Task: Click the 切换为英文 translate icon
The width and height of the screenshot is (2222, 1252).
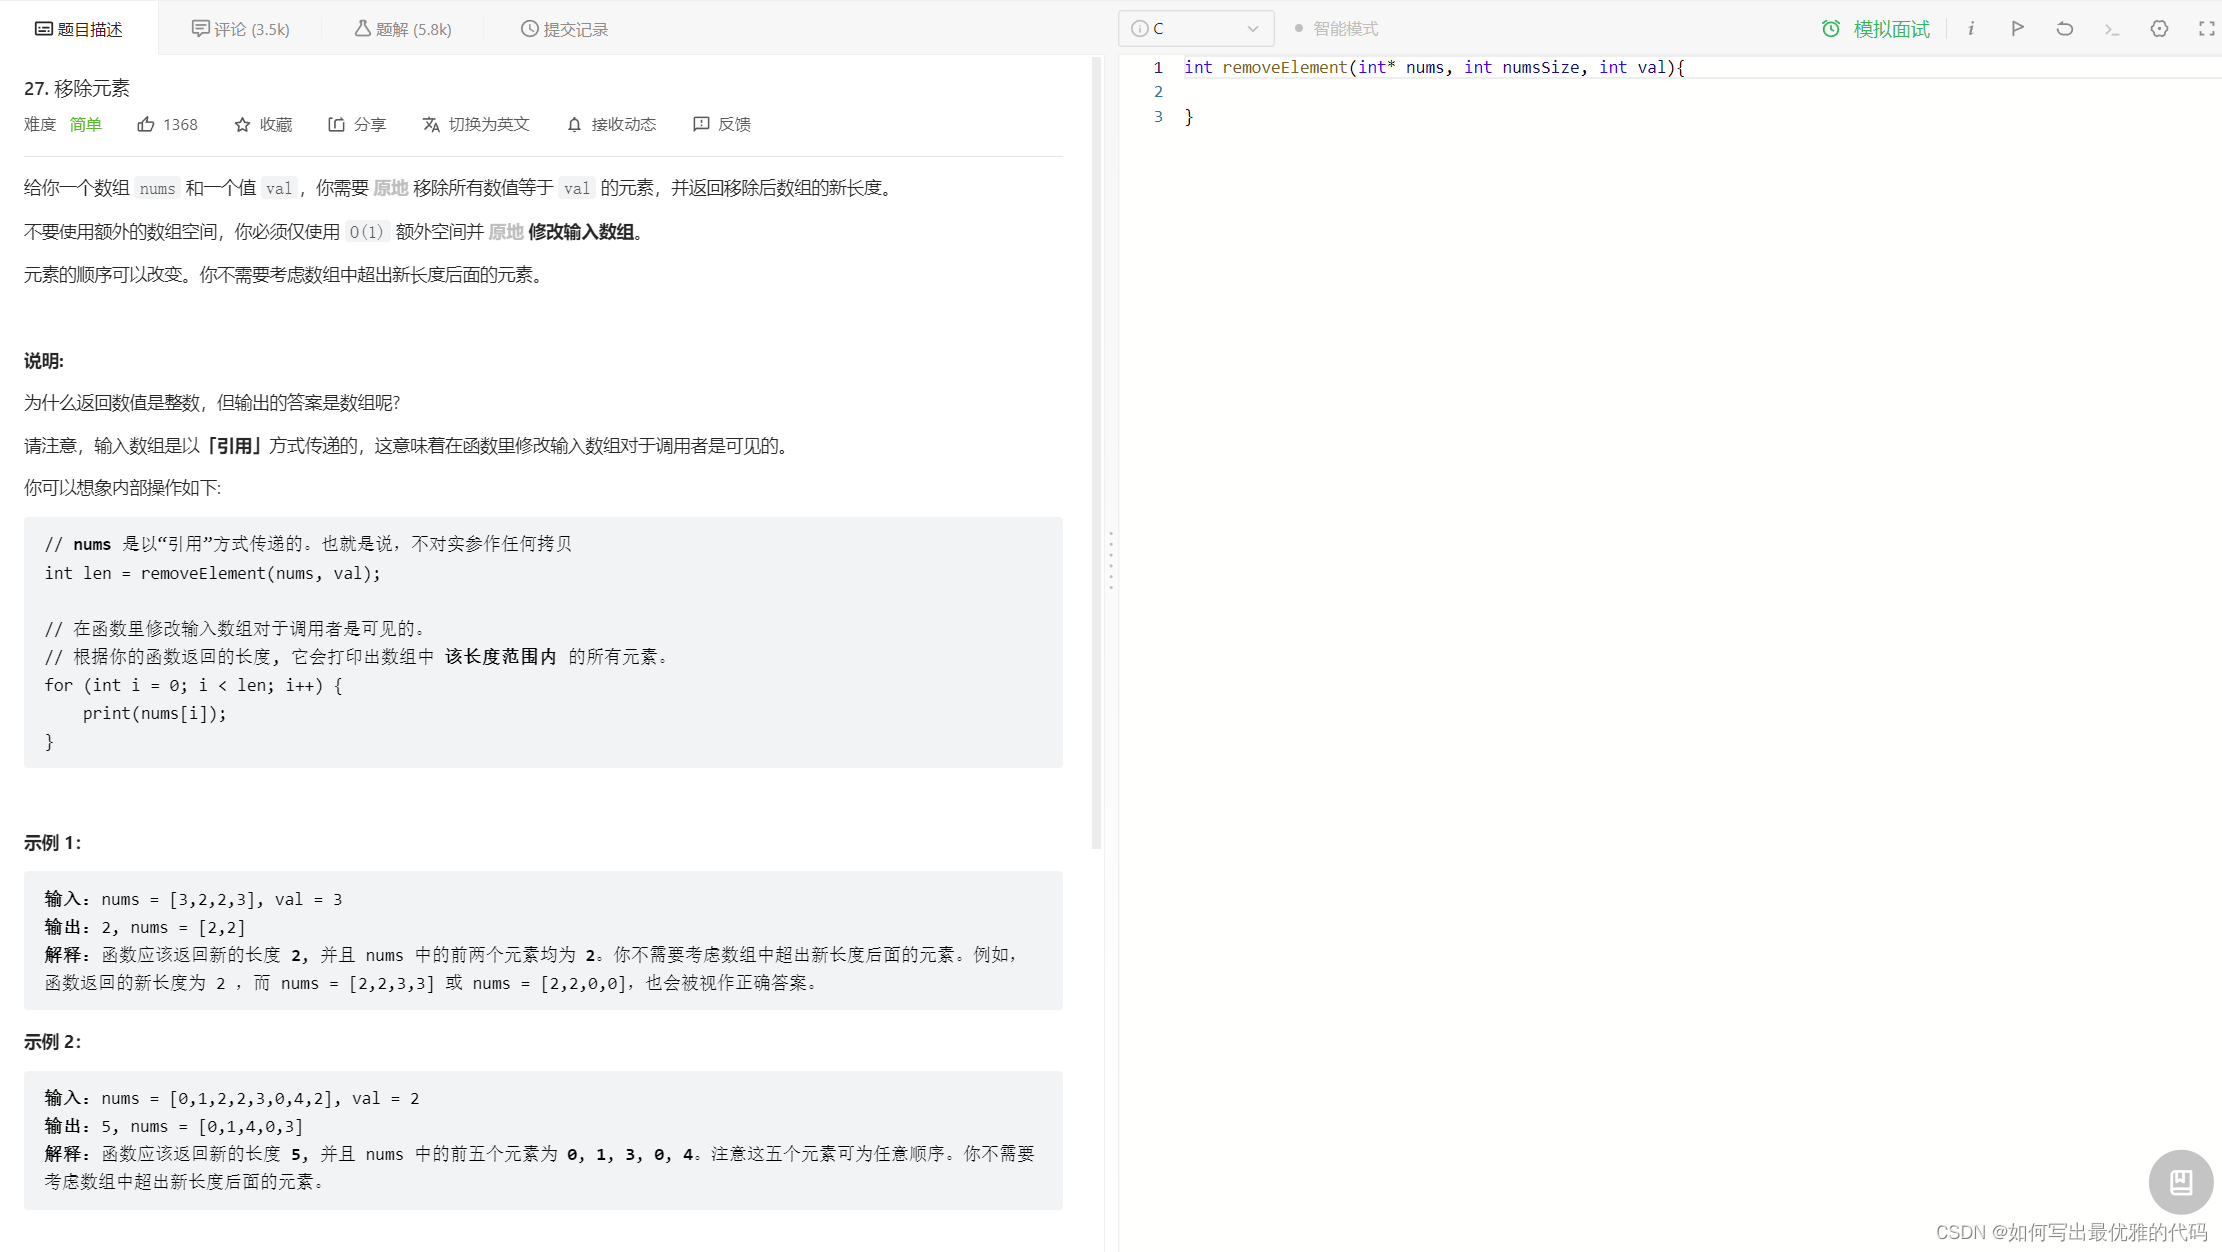Action: click(x=431, y=124)
